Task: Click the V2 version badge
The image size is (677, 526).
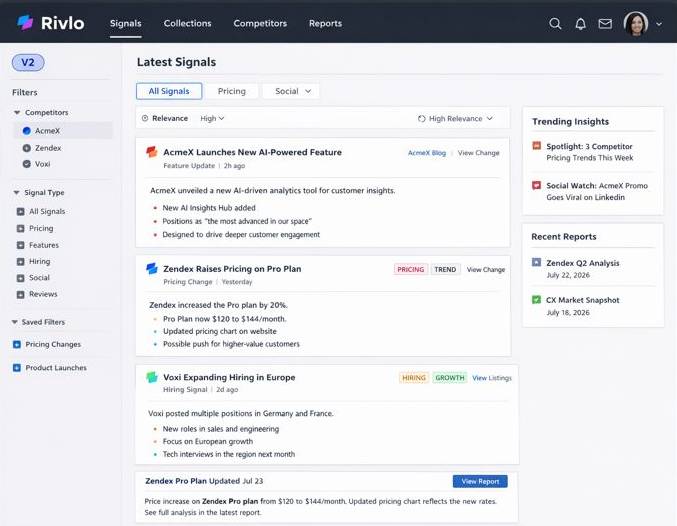Action: click(x=28, y=63)
